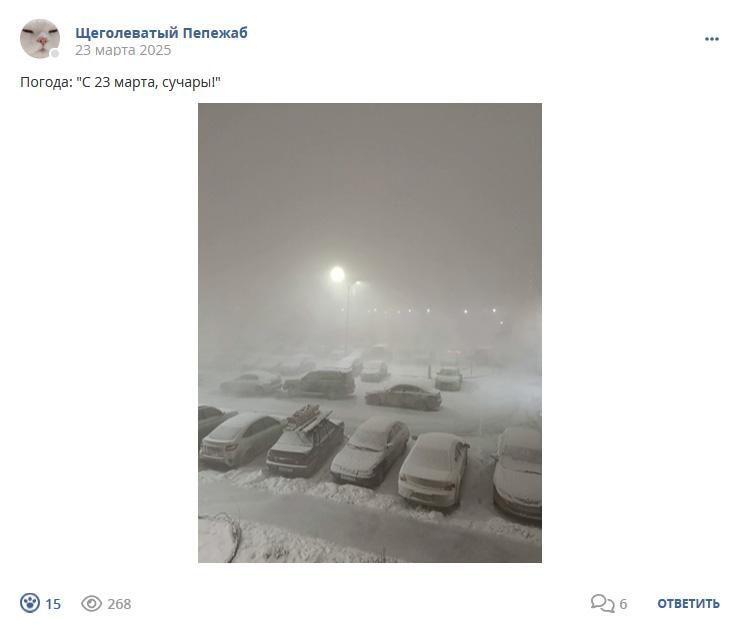Click the online status dot on avatar

tap(55, 54)
